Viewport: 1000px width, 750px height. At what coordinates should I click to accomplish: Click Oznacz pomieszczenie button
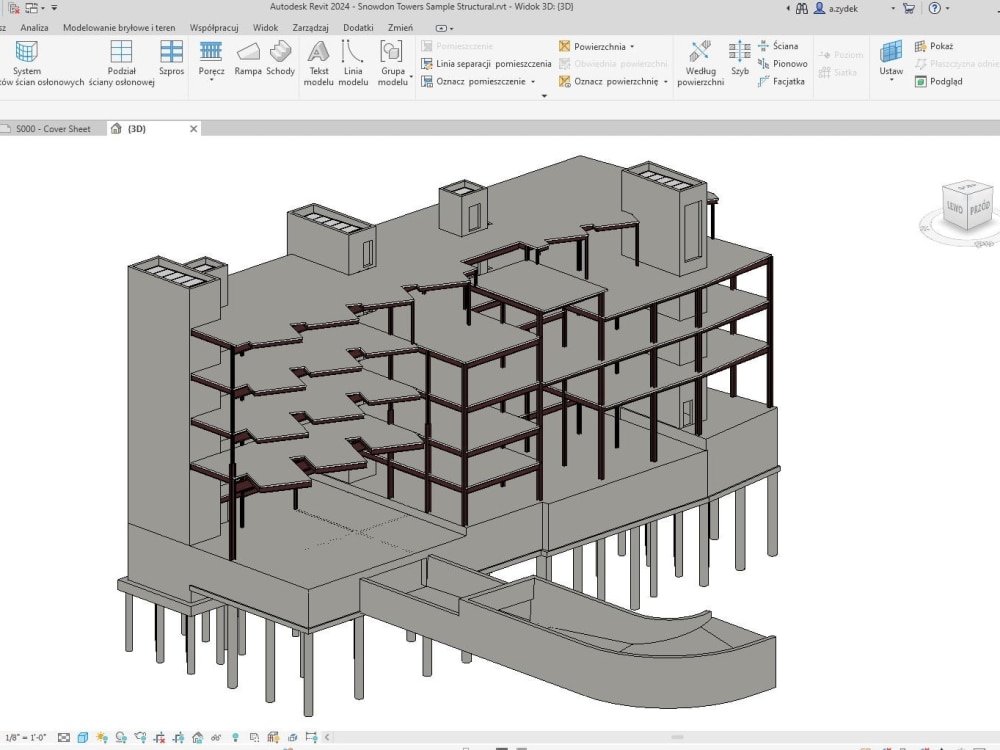click(x=473, y=82)
